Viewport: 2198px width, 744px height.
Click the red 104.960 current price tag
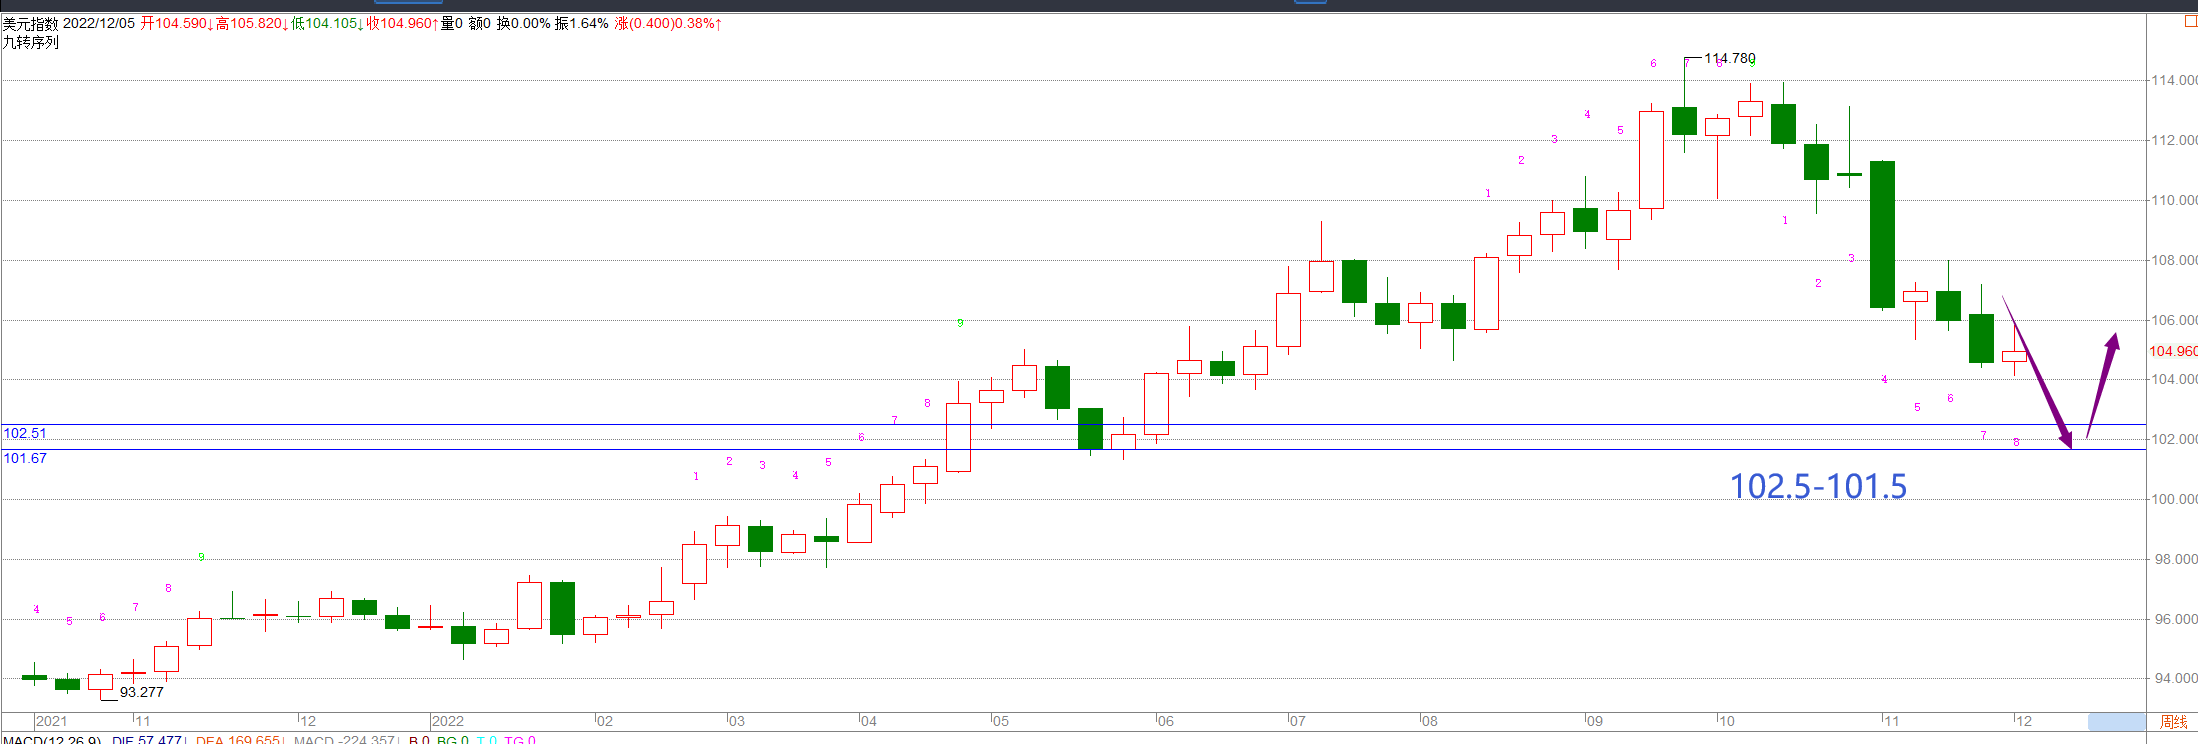[x=2173, y=351]
